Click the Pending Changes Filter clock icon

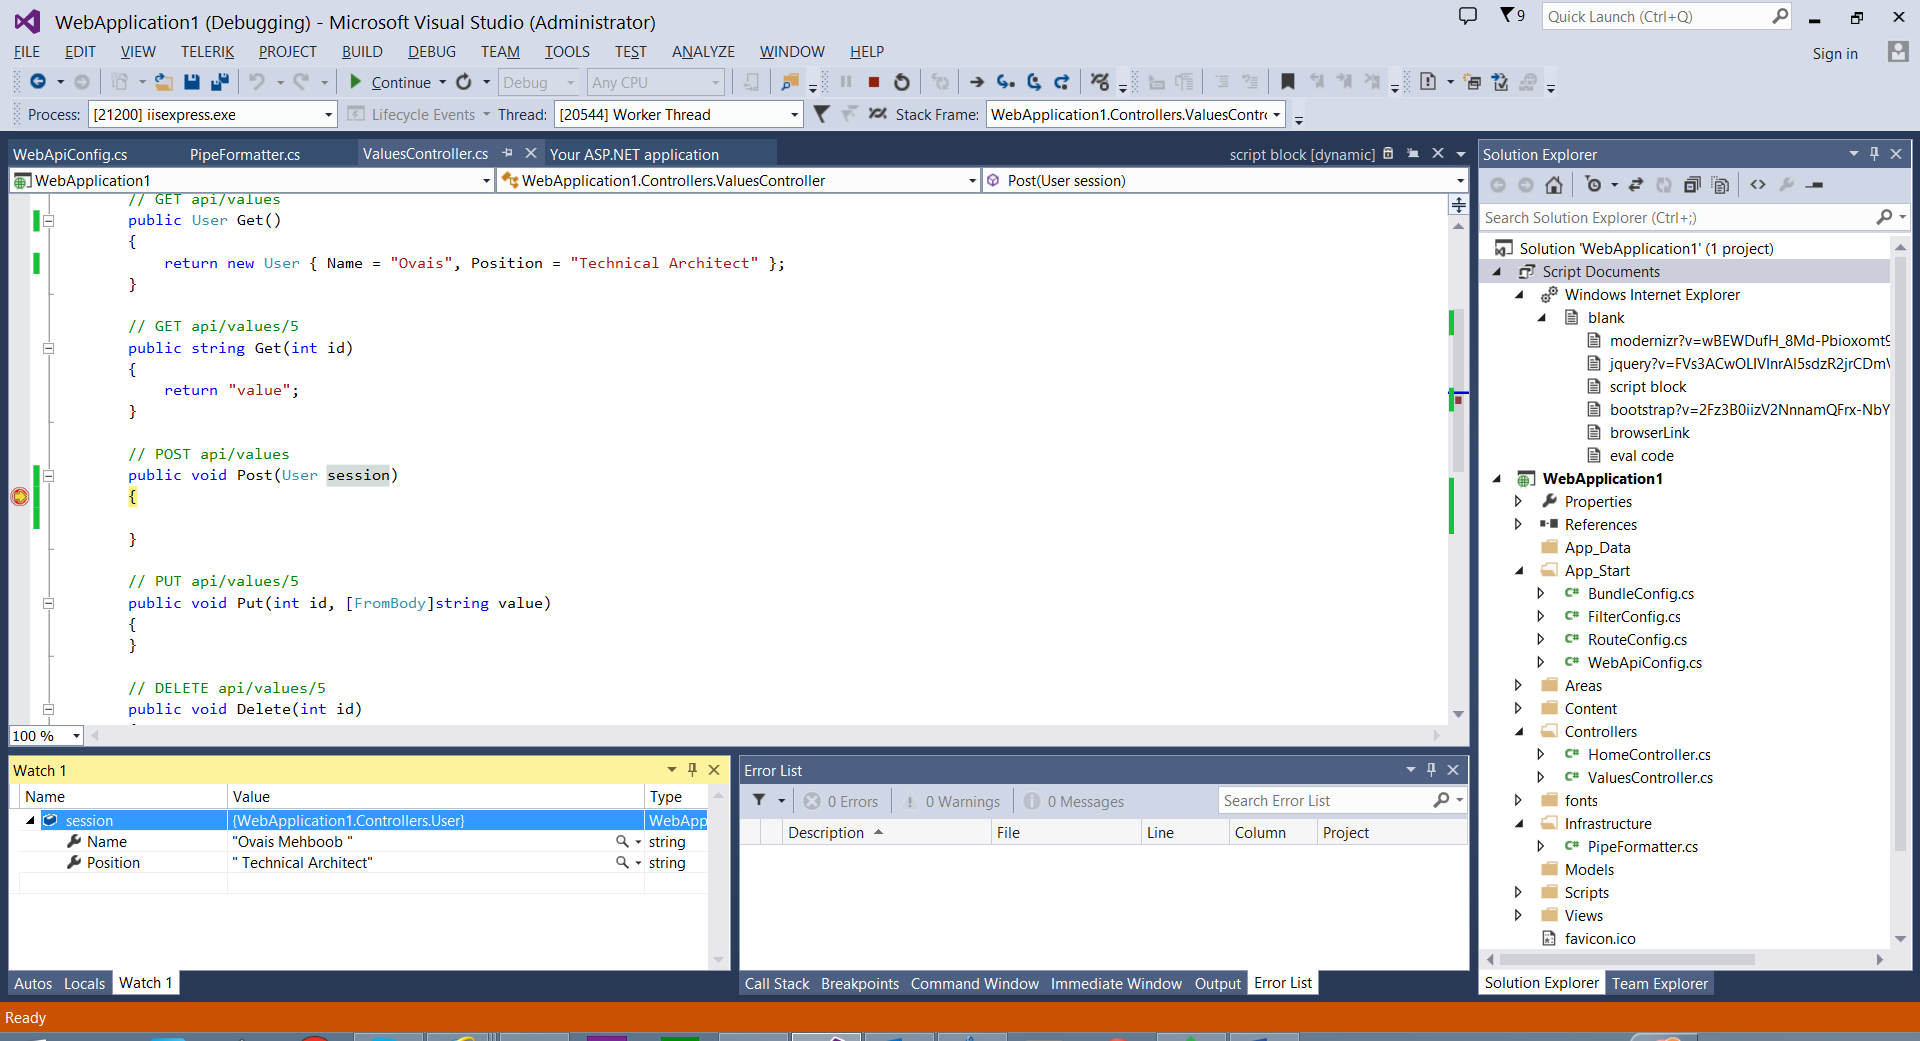point(1594,185)
